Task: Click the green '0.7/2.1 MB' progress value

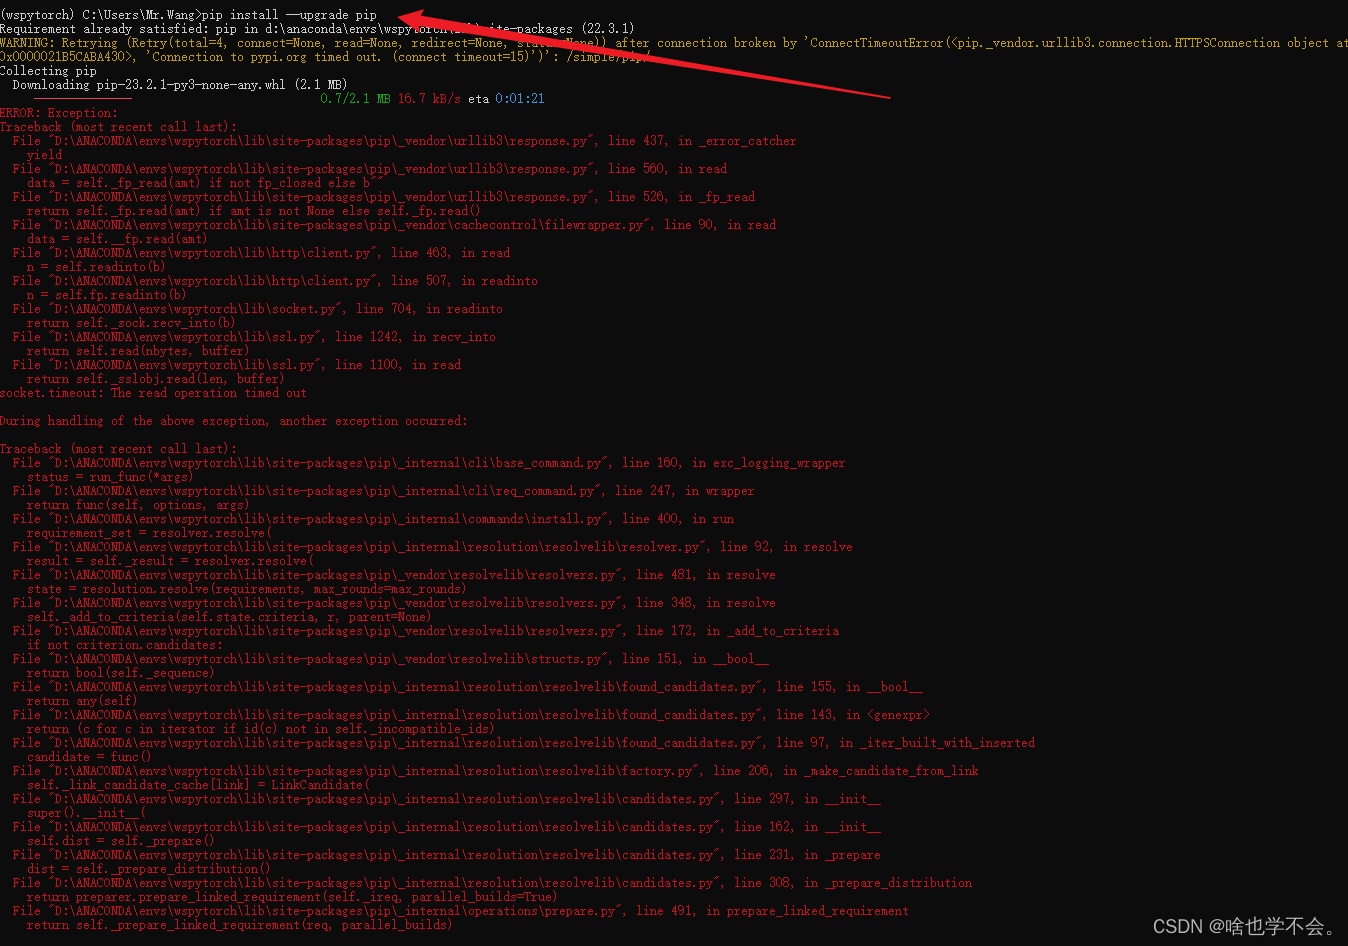Action: point(355,99)
